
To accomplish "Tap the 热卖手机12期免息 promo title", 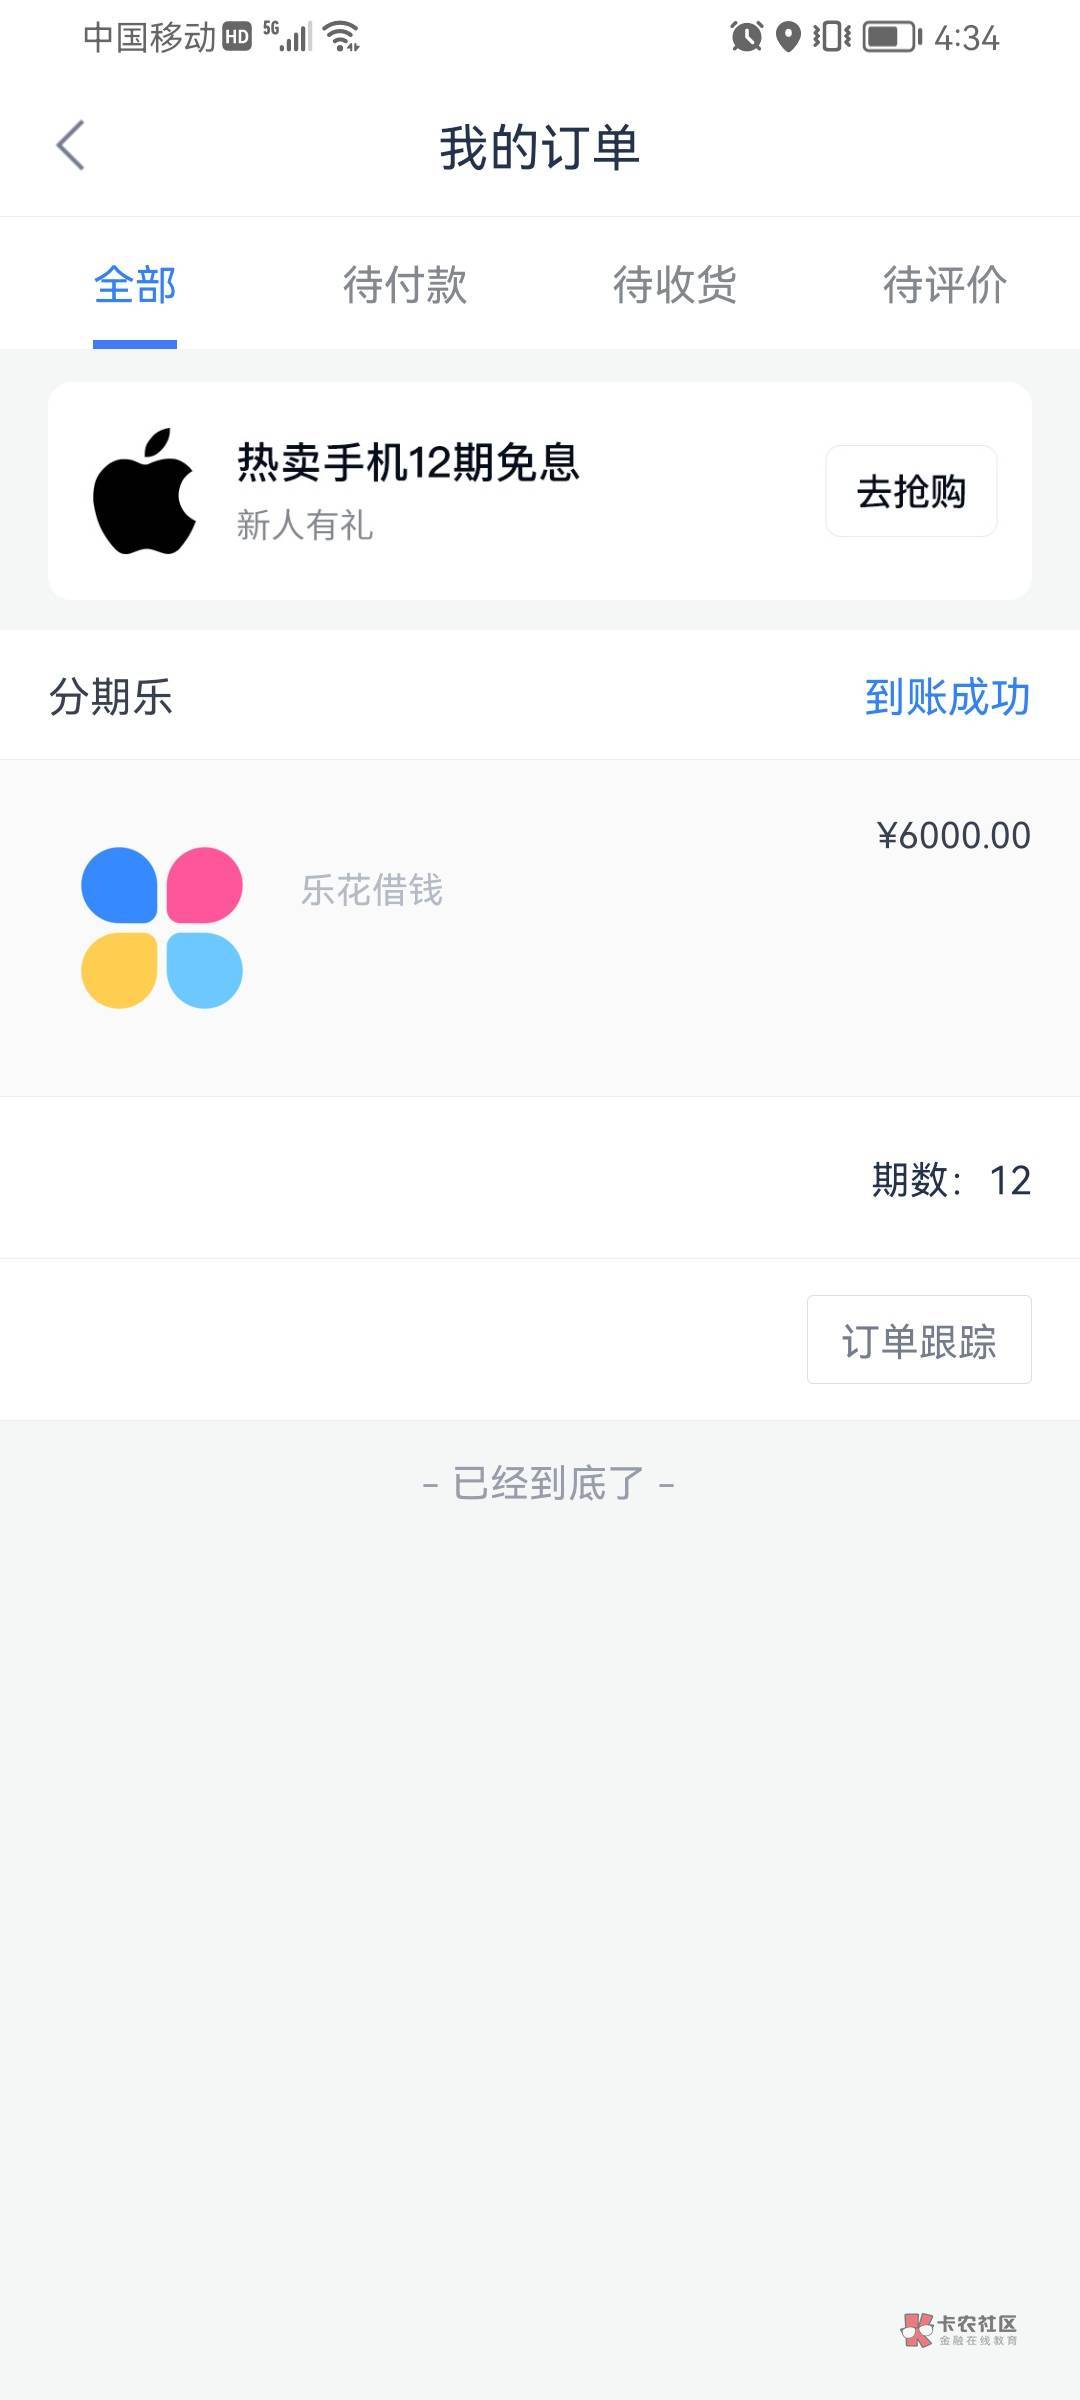I will pyautogui.click(x=408, y=463).
